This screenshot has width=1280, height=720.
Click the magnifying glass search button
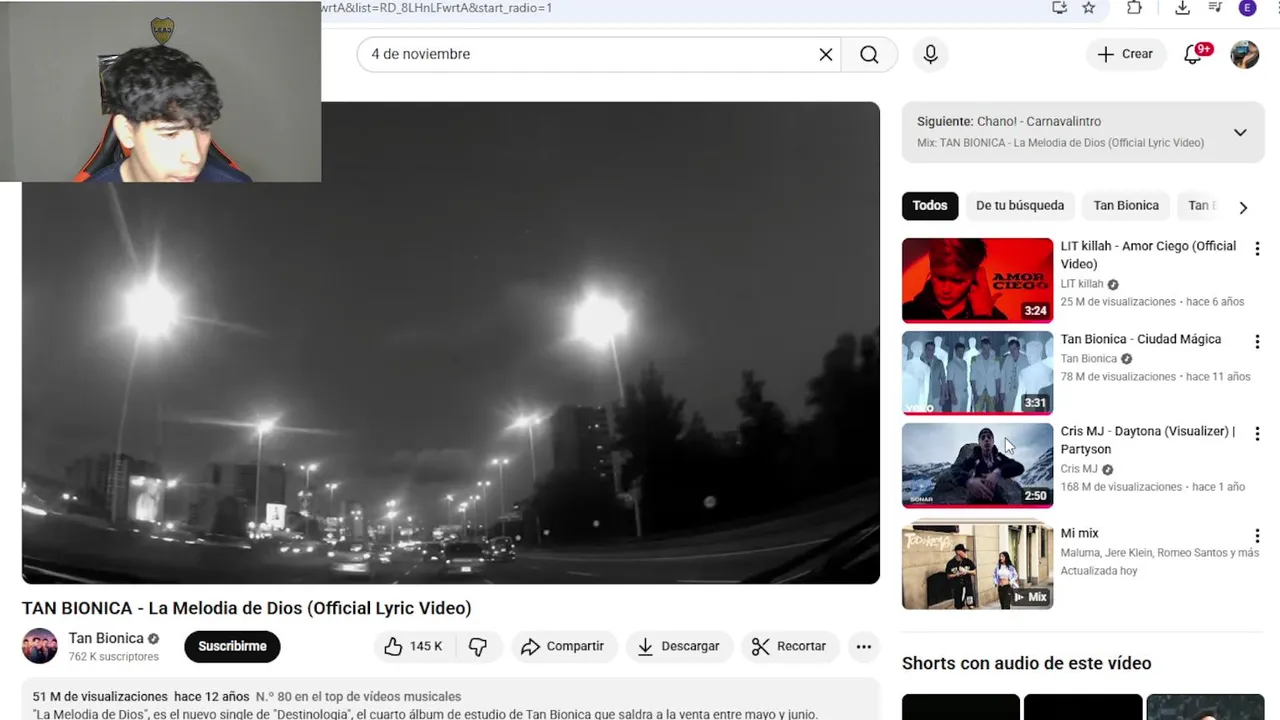point(869,54)
